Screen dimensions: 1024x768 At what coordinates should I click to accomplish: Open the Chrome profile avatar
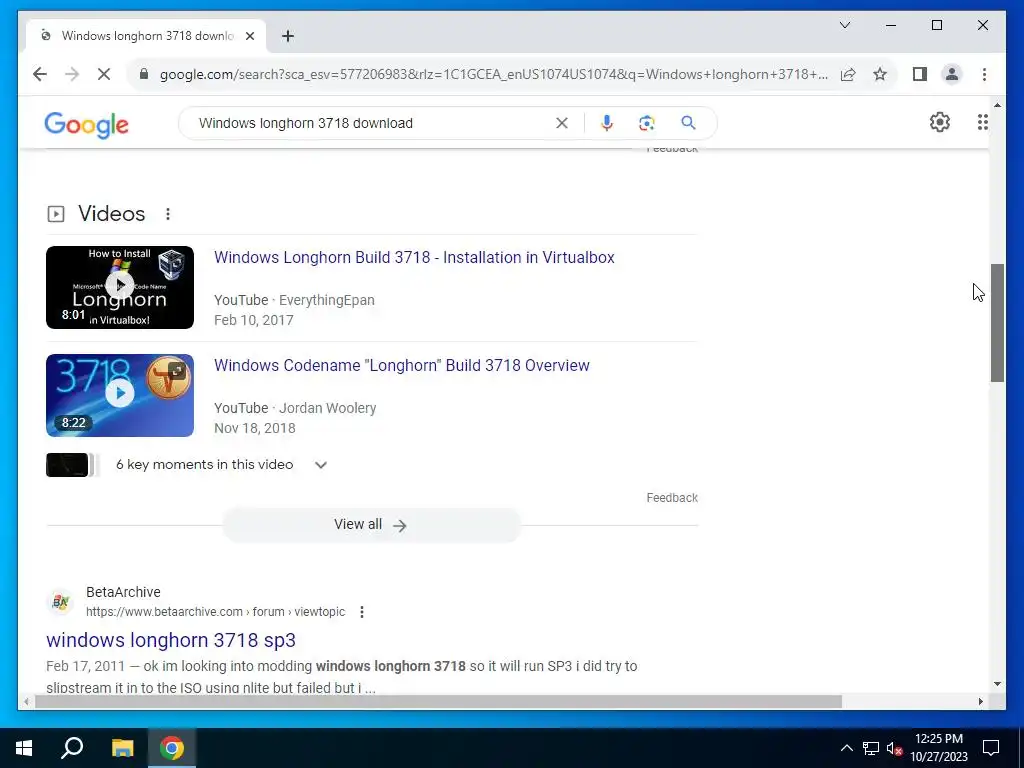coord(952,74)
